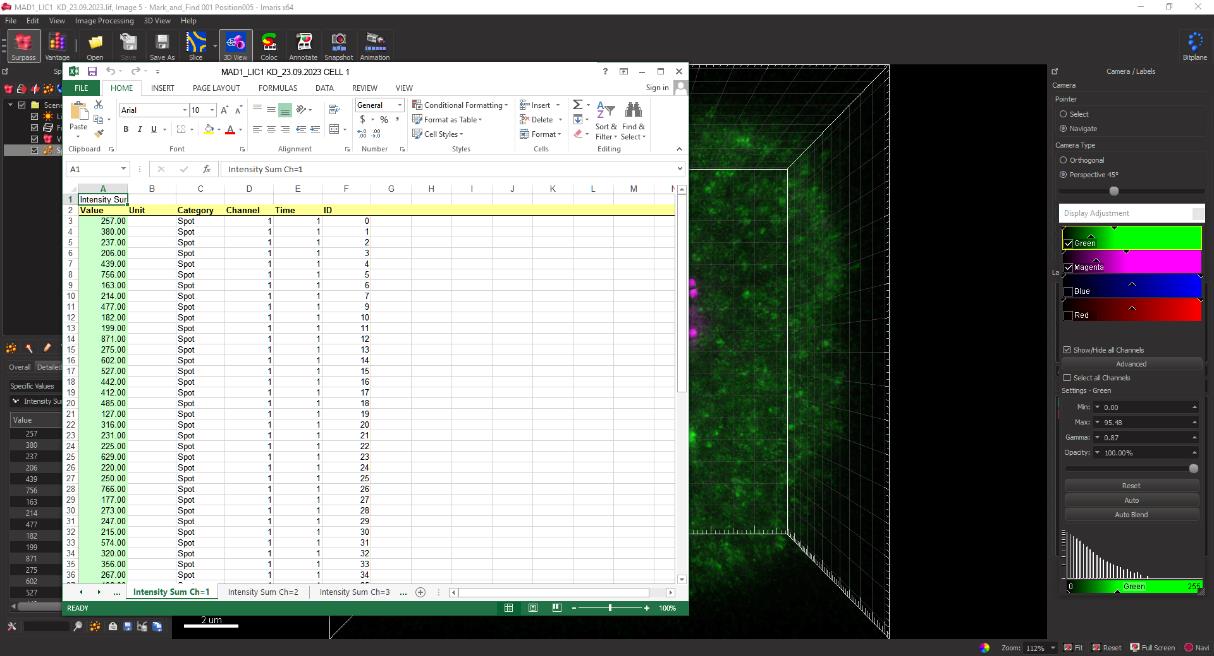Enable the Blue channel checkbox

pos(1069,291)
